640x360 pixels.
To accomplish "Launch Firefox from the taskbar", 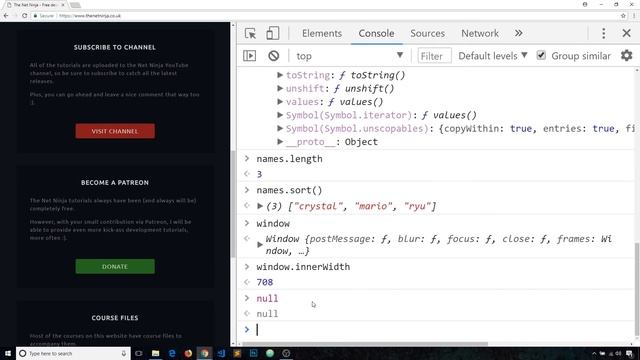I will 188,353.
